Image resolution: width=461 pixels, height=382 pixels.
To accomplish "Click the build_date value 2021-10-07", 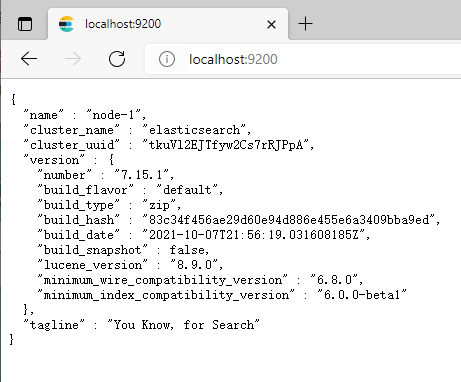I will tap(254, 235).
